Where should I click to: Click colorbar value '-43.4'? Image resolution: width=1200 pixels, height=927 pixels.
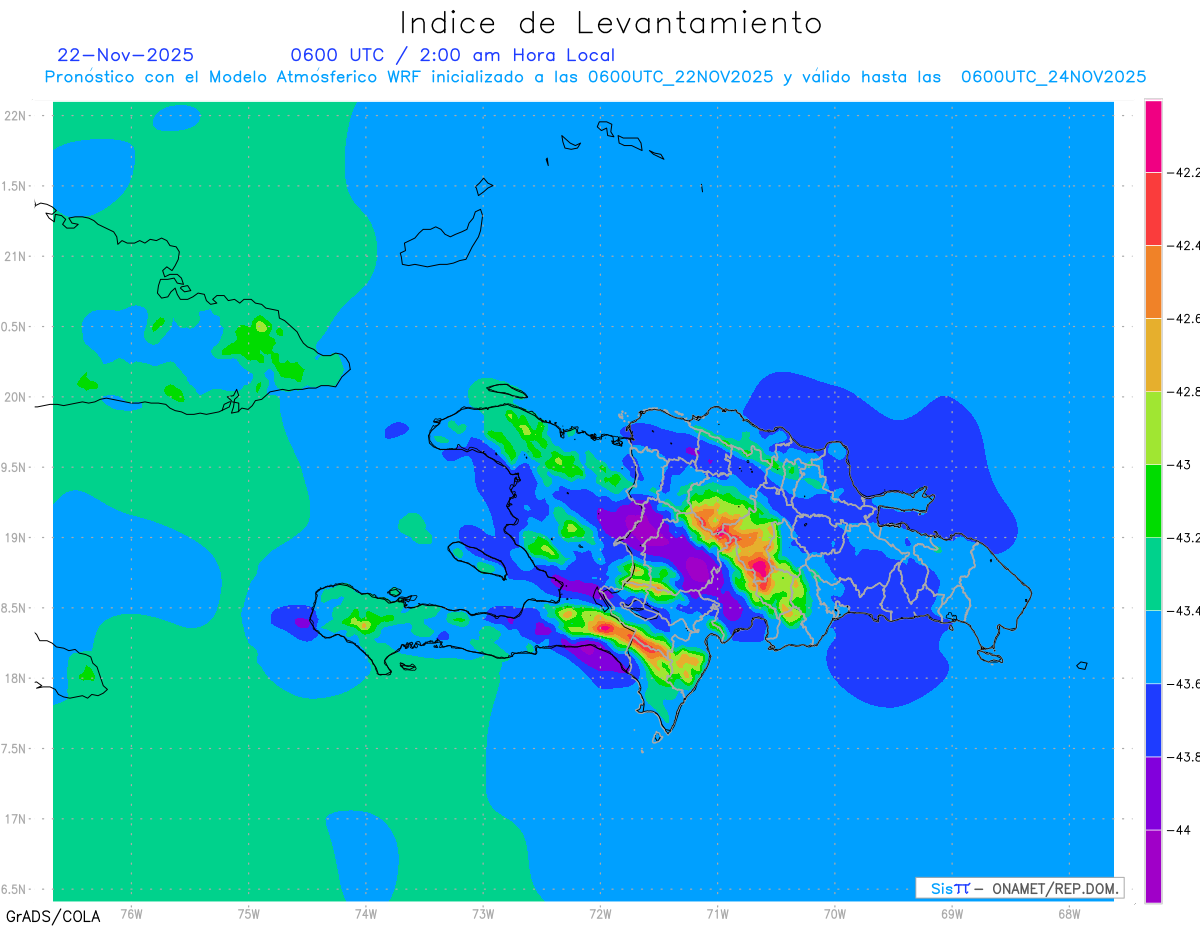tap(1186, 610)
